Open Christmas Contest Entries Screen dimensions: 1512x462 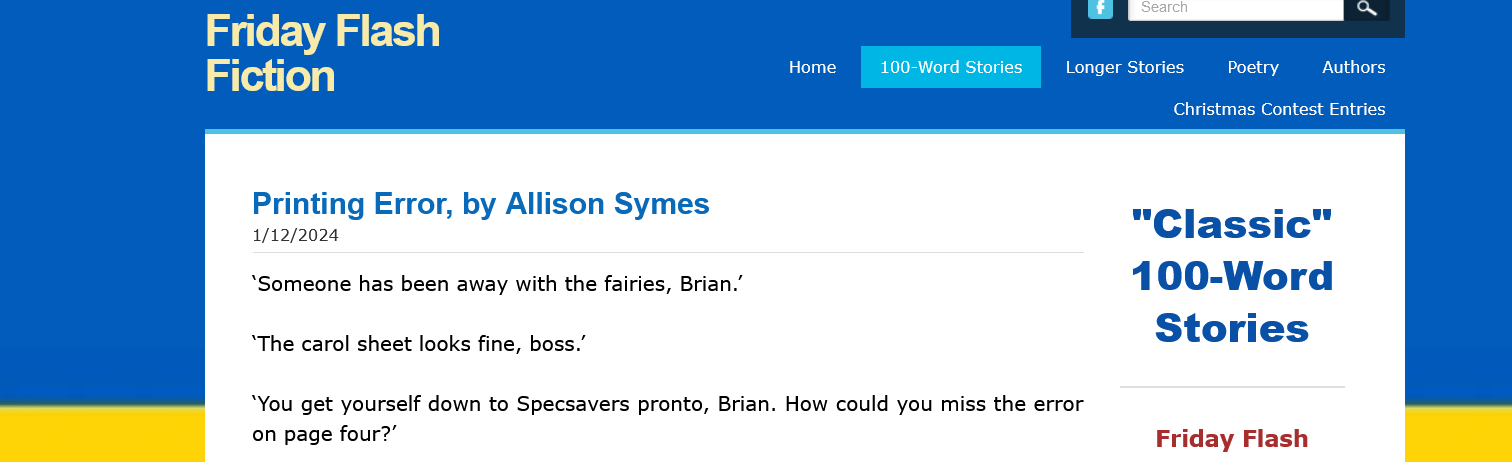(1279, 109)
